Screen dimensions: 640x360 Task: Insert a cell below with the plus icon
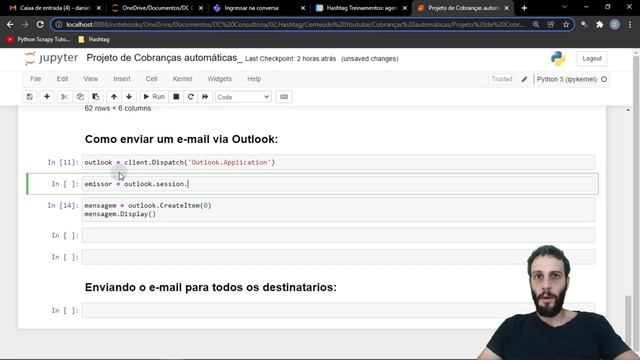pos(47,97)
